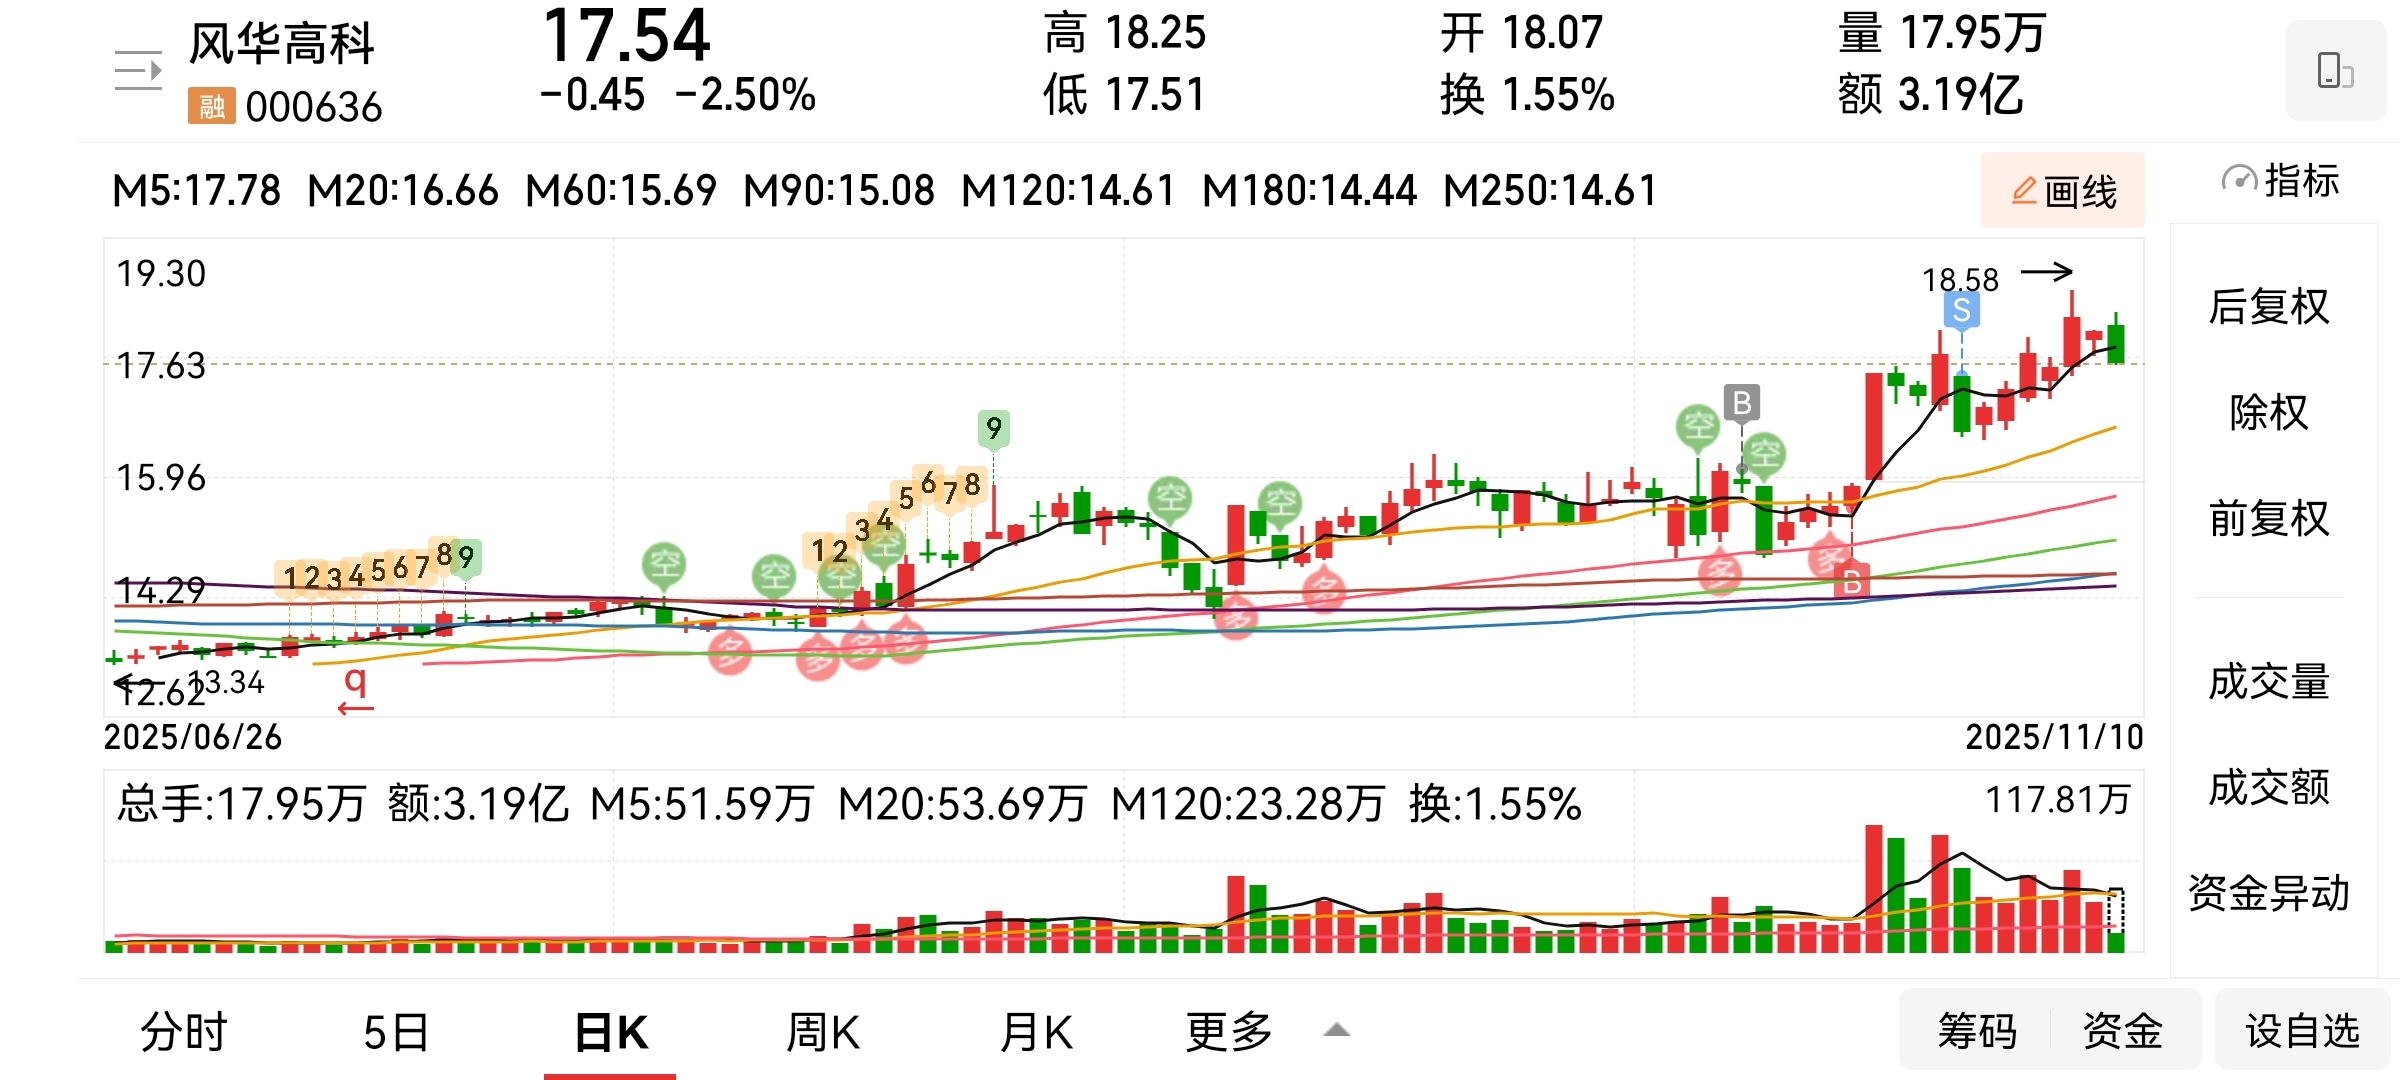Select 除权 ex-rights mode
Screen dimensions: 2400x1080
point(2268,412)
